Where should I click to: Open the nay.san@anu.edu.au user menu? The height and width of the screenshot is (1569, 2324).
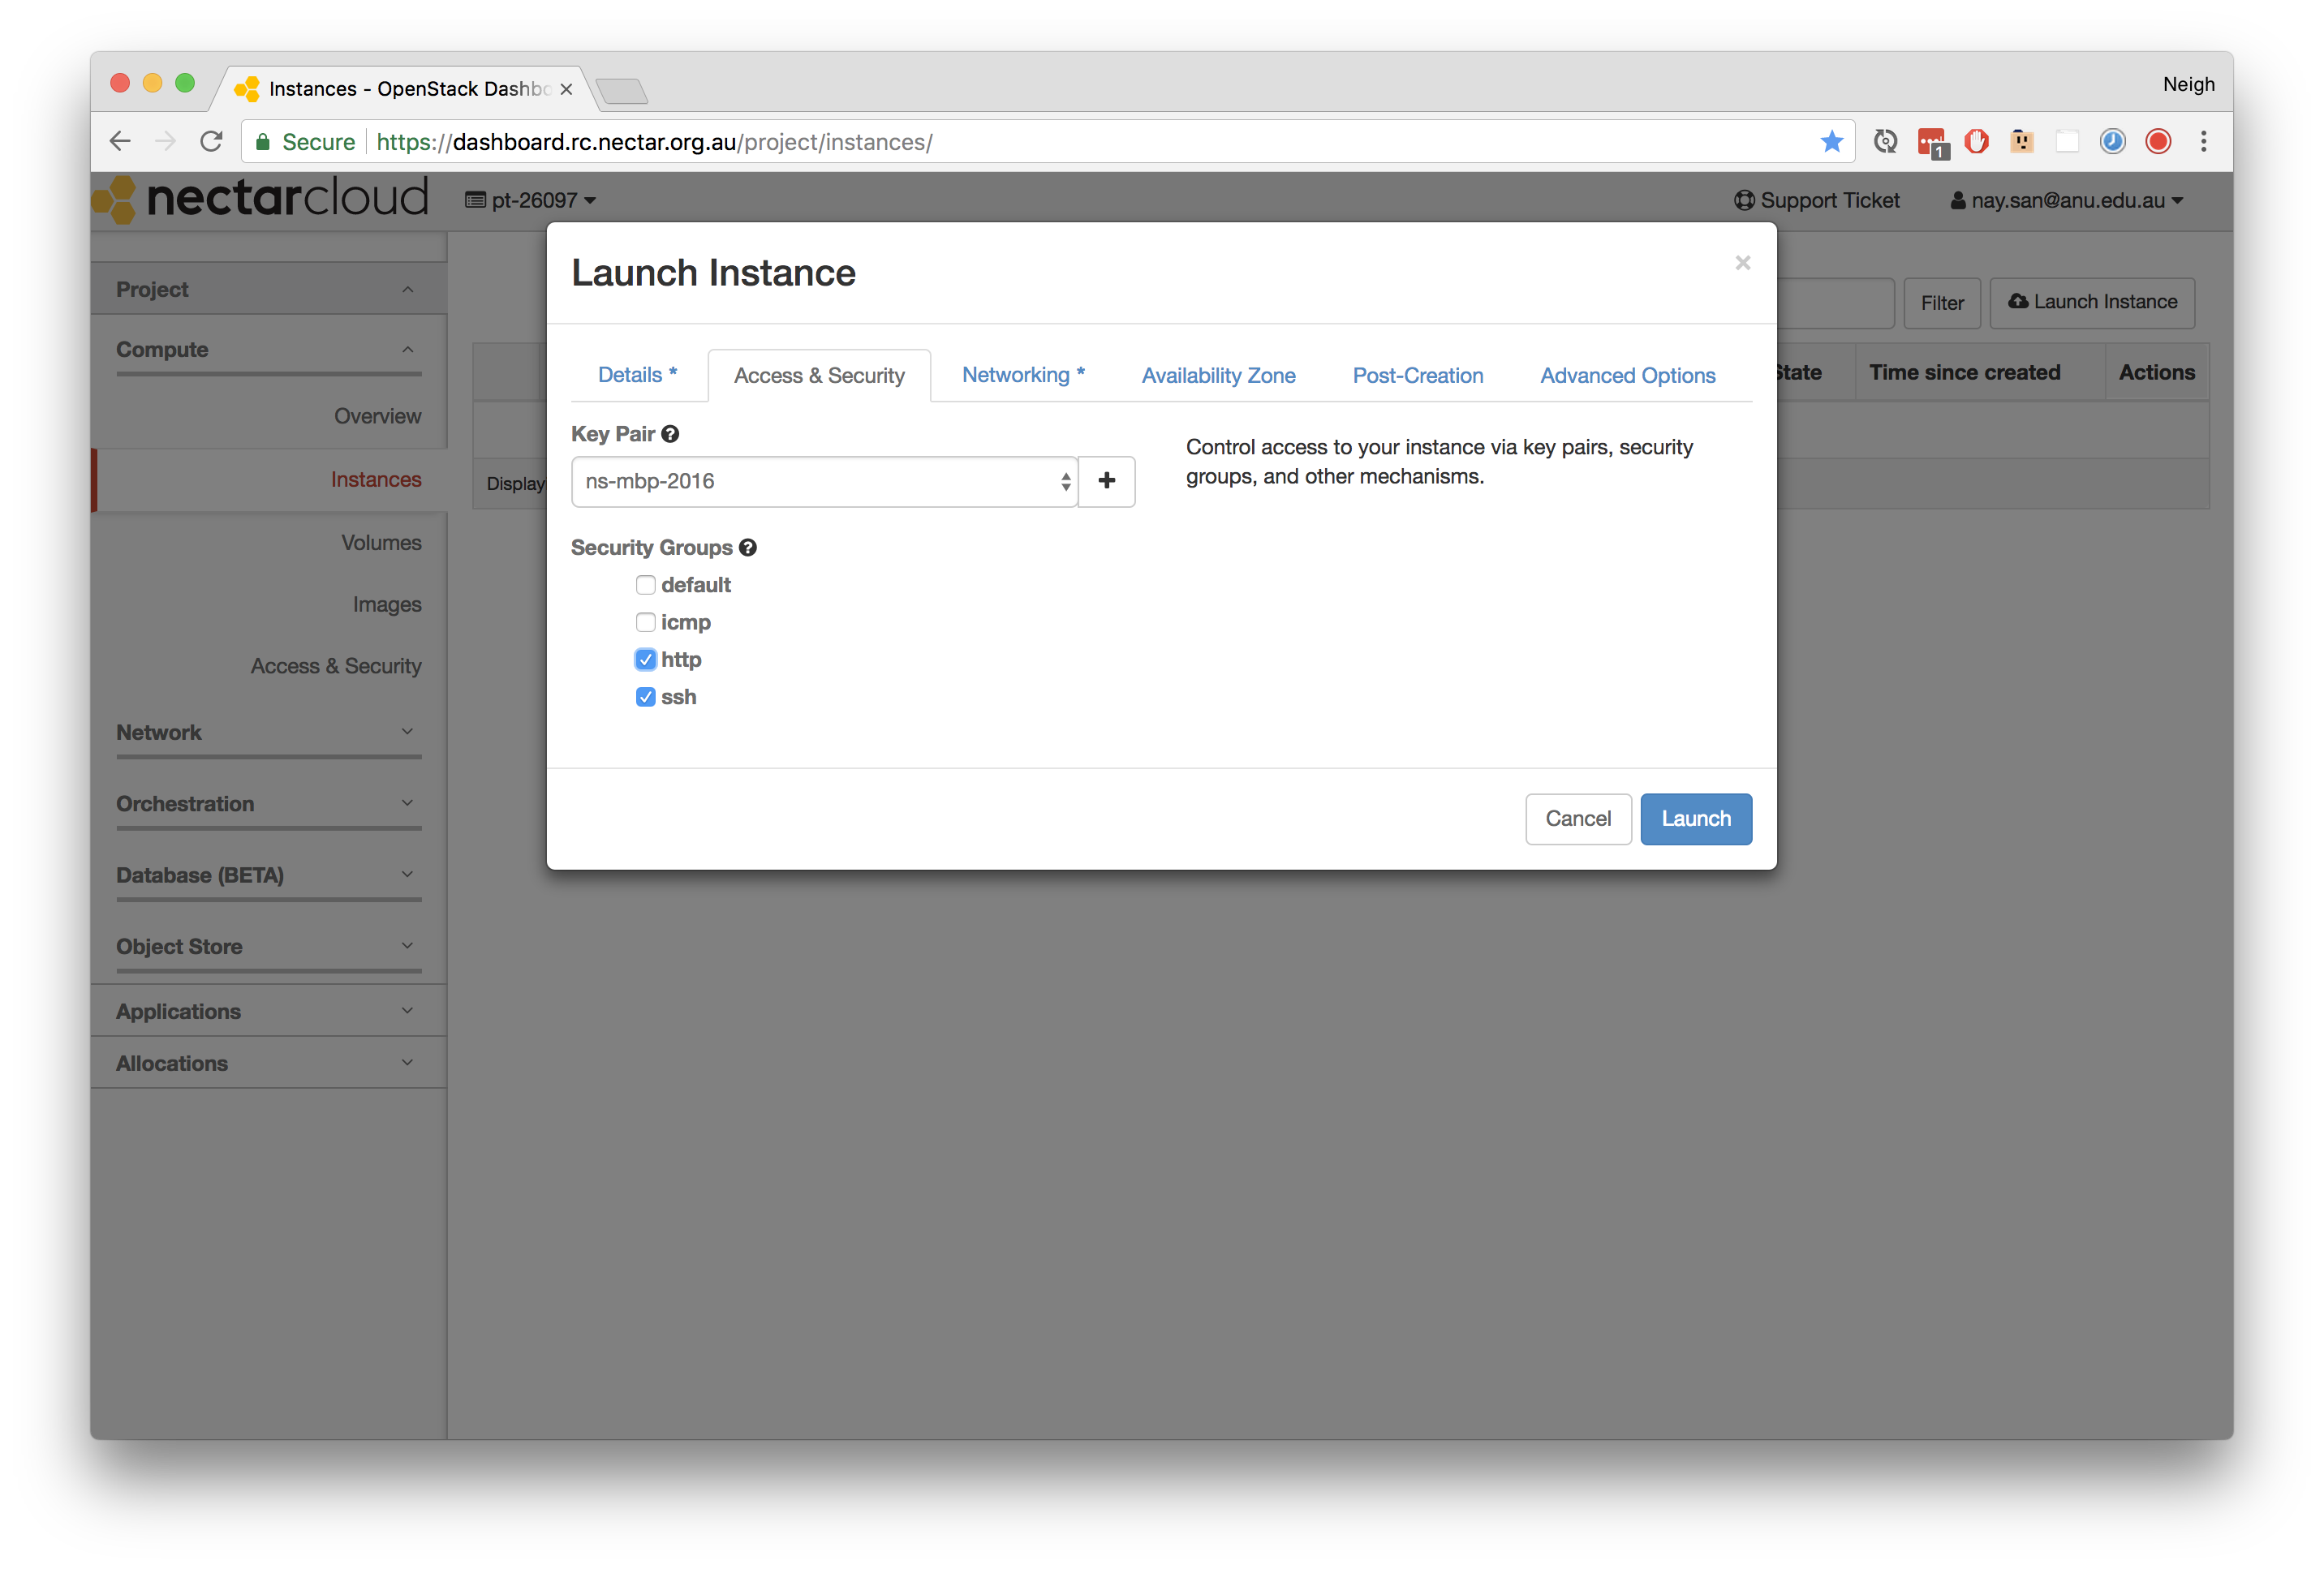pyautogui.click(x=2067, y=200)
